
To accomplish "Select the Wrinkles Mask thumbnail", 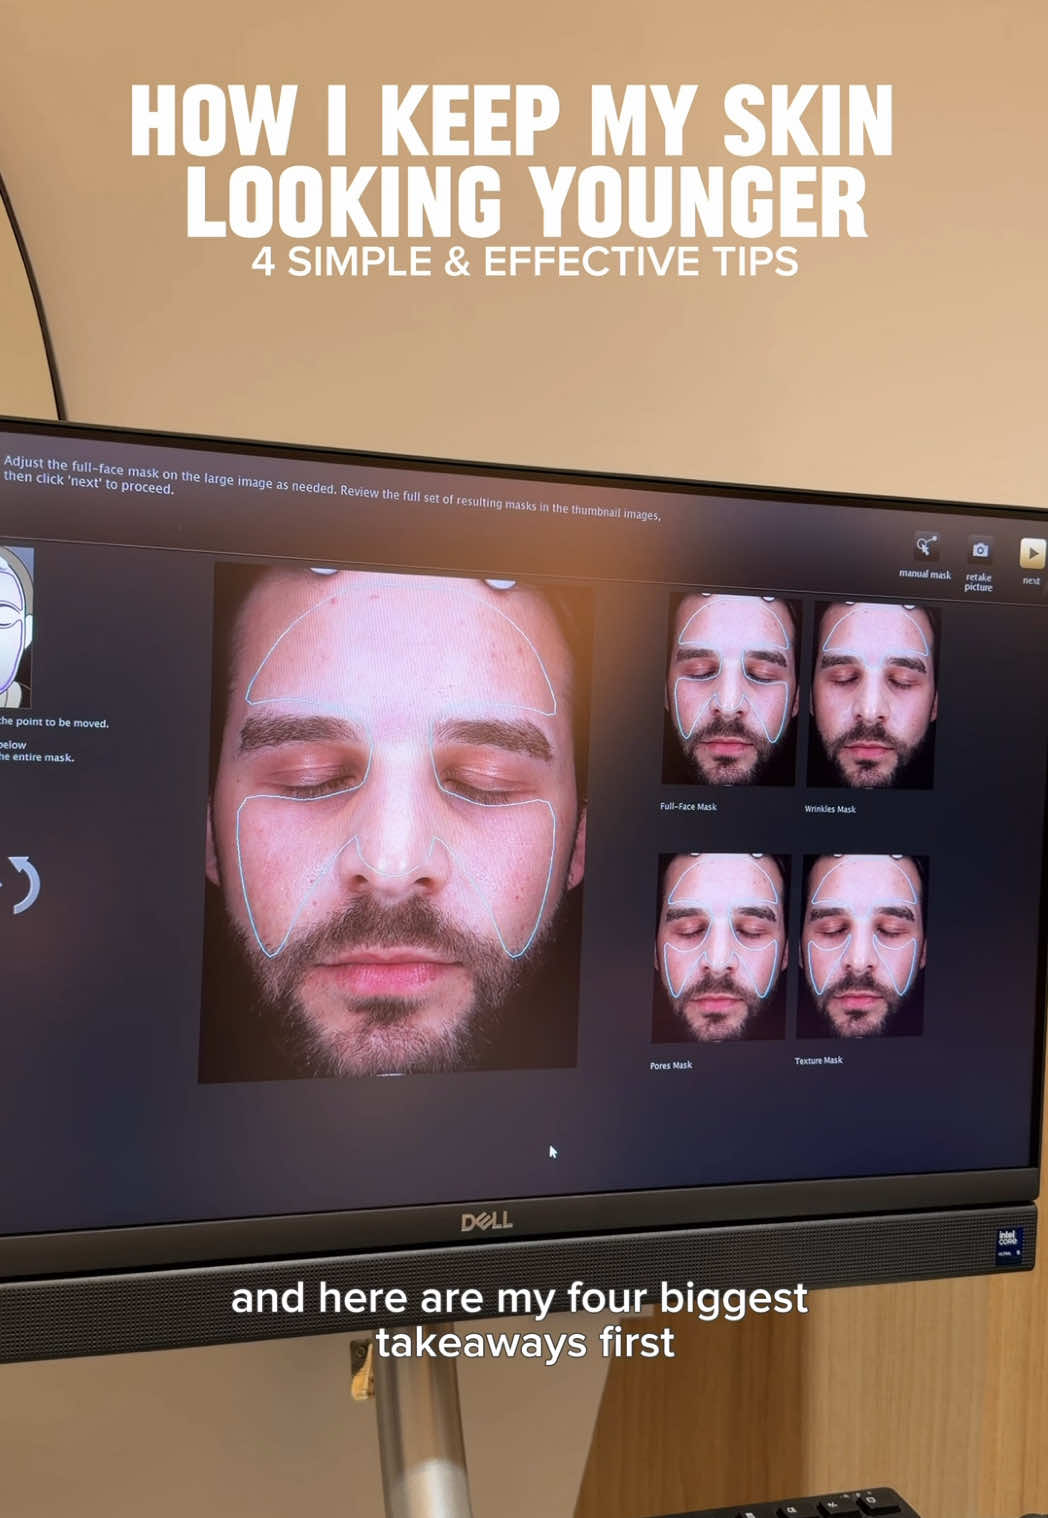I will 872,695.
